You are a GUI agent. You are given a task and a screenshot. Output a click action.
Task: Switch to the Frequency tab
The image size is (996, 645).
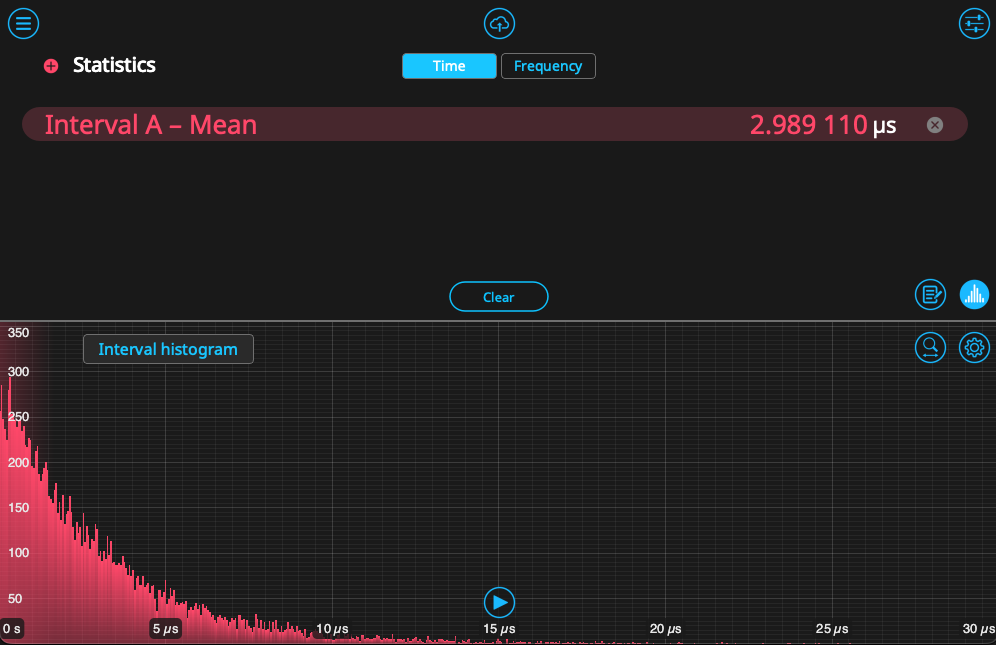(x=548, y=66)
